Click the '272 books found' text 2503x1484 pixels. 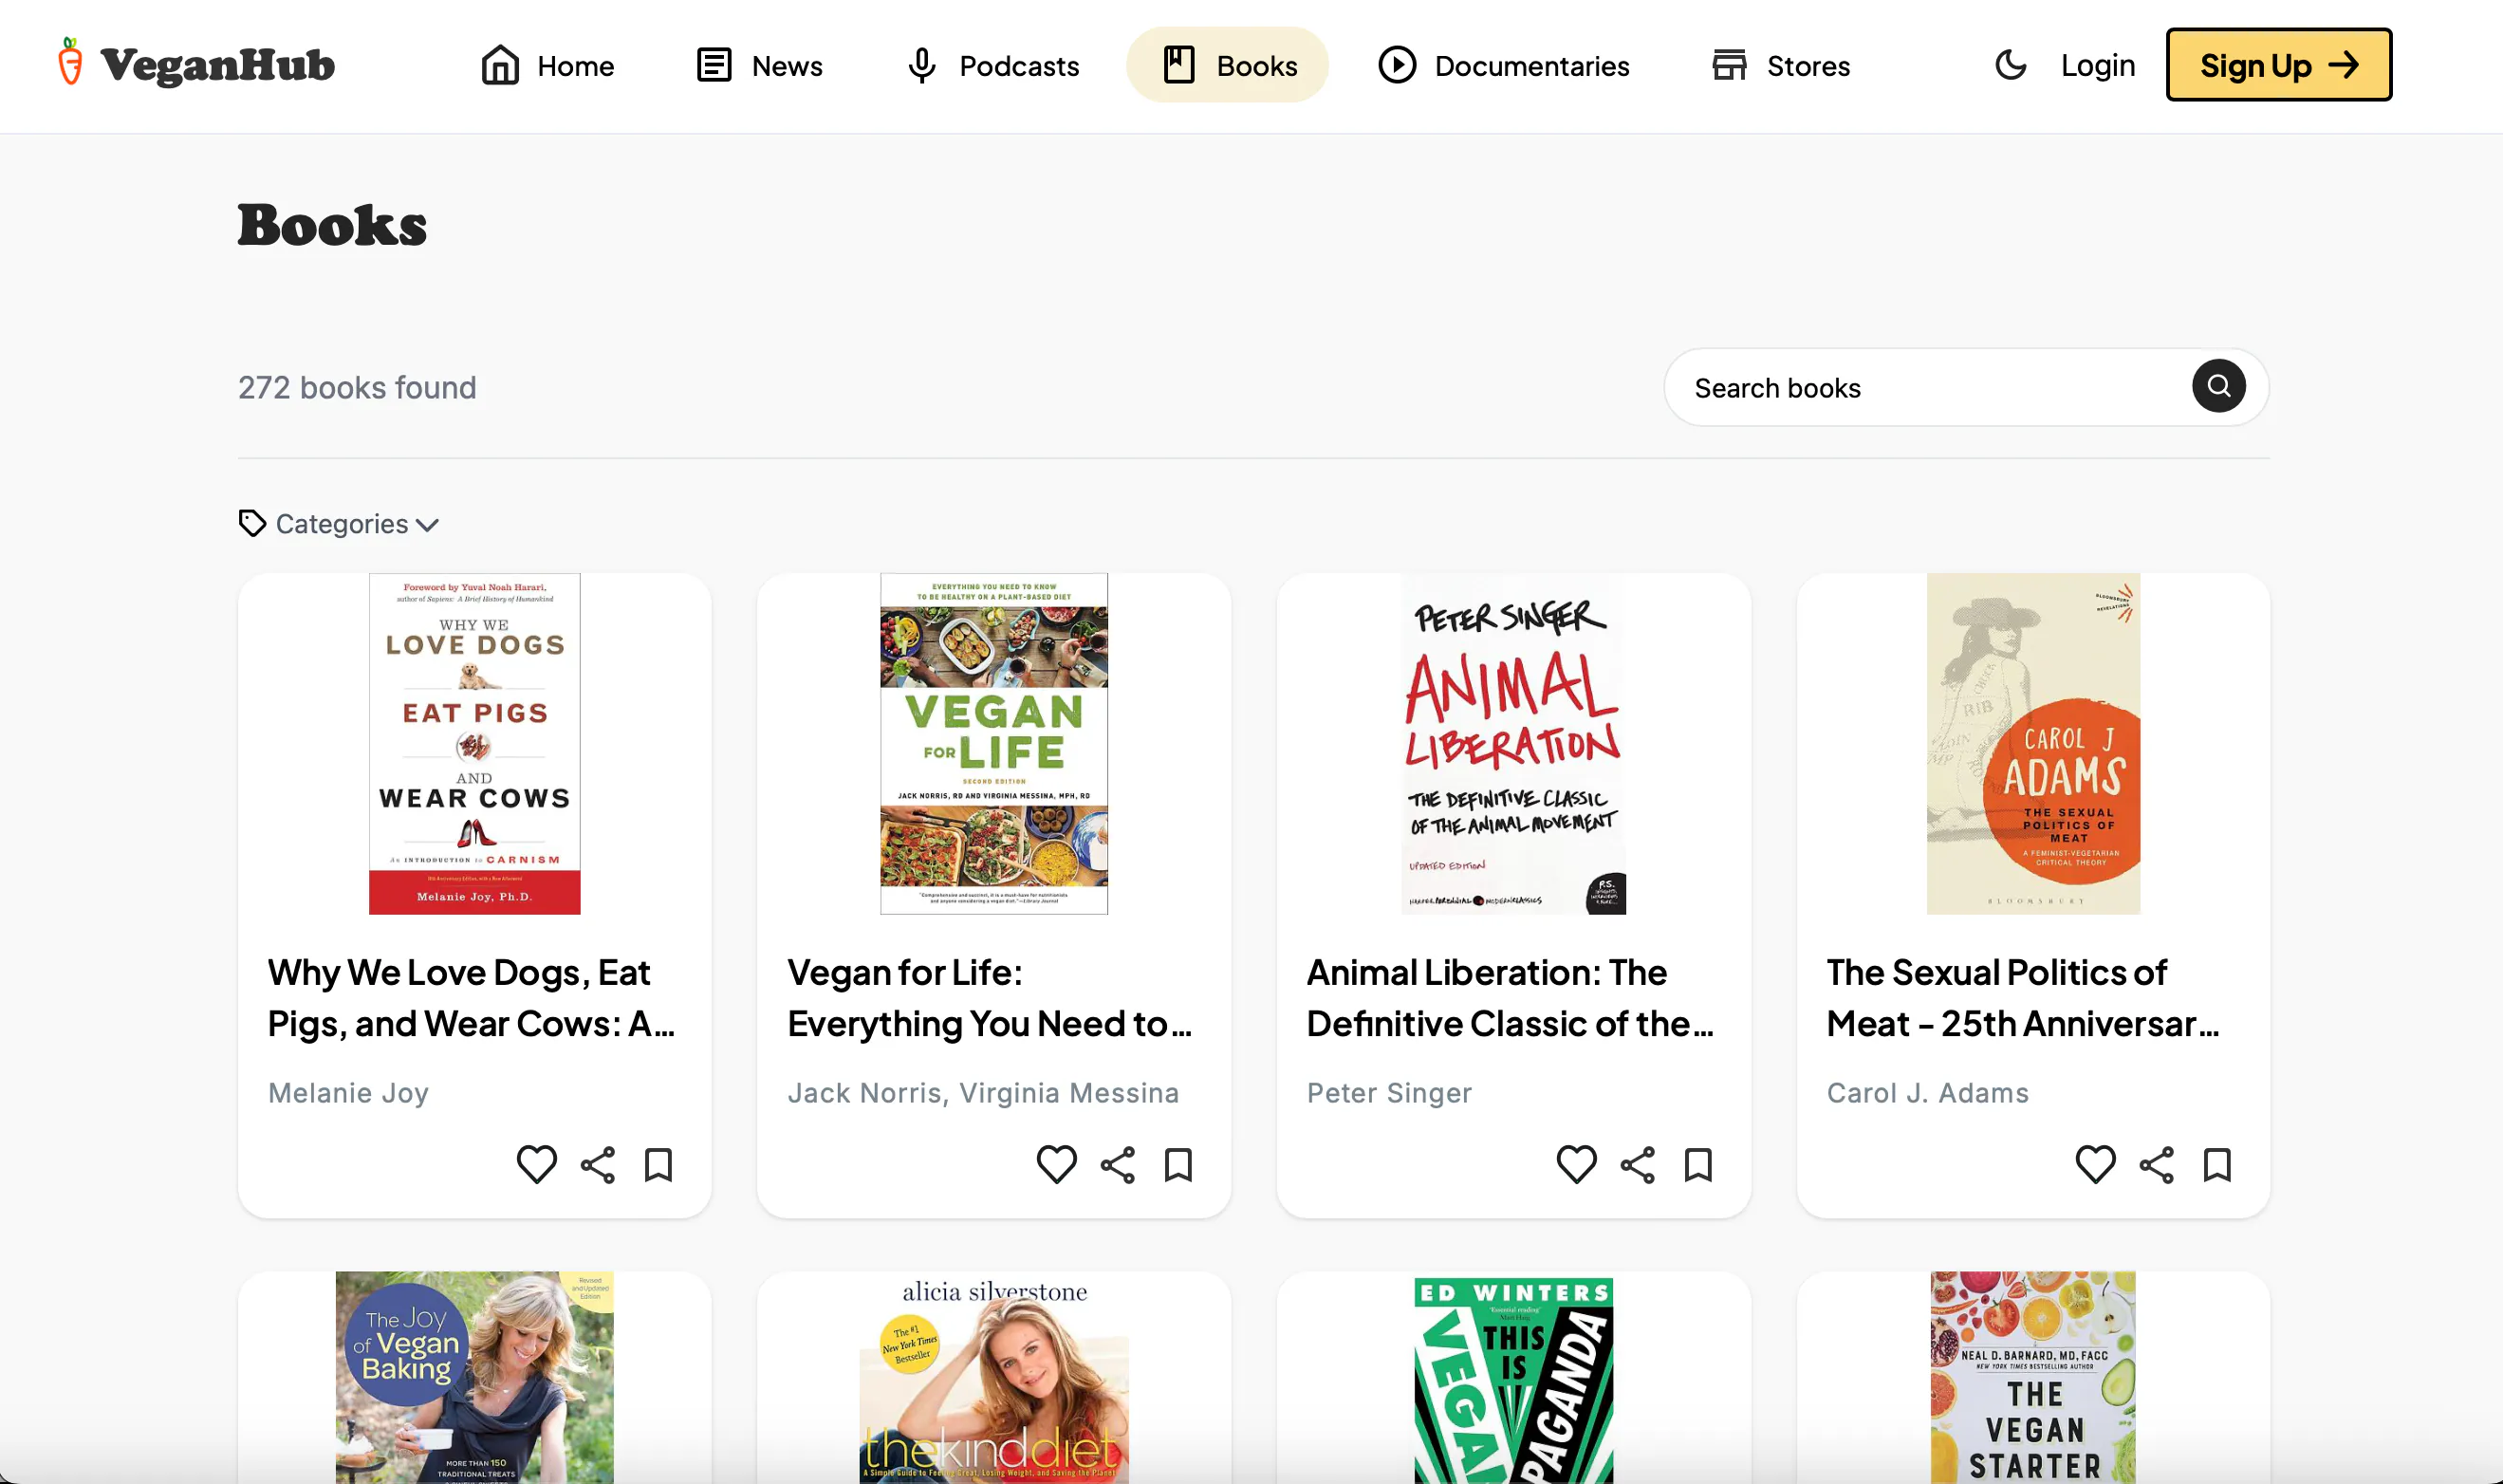click(x=357, y=387)
